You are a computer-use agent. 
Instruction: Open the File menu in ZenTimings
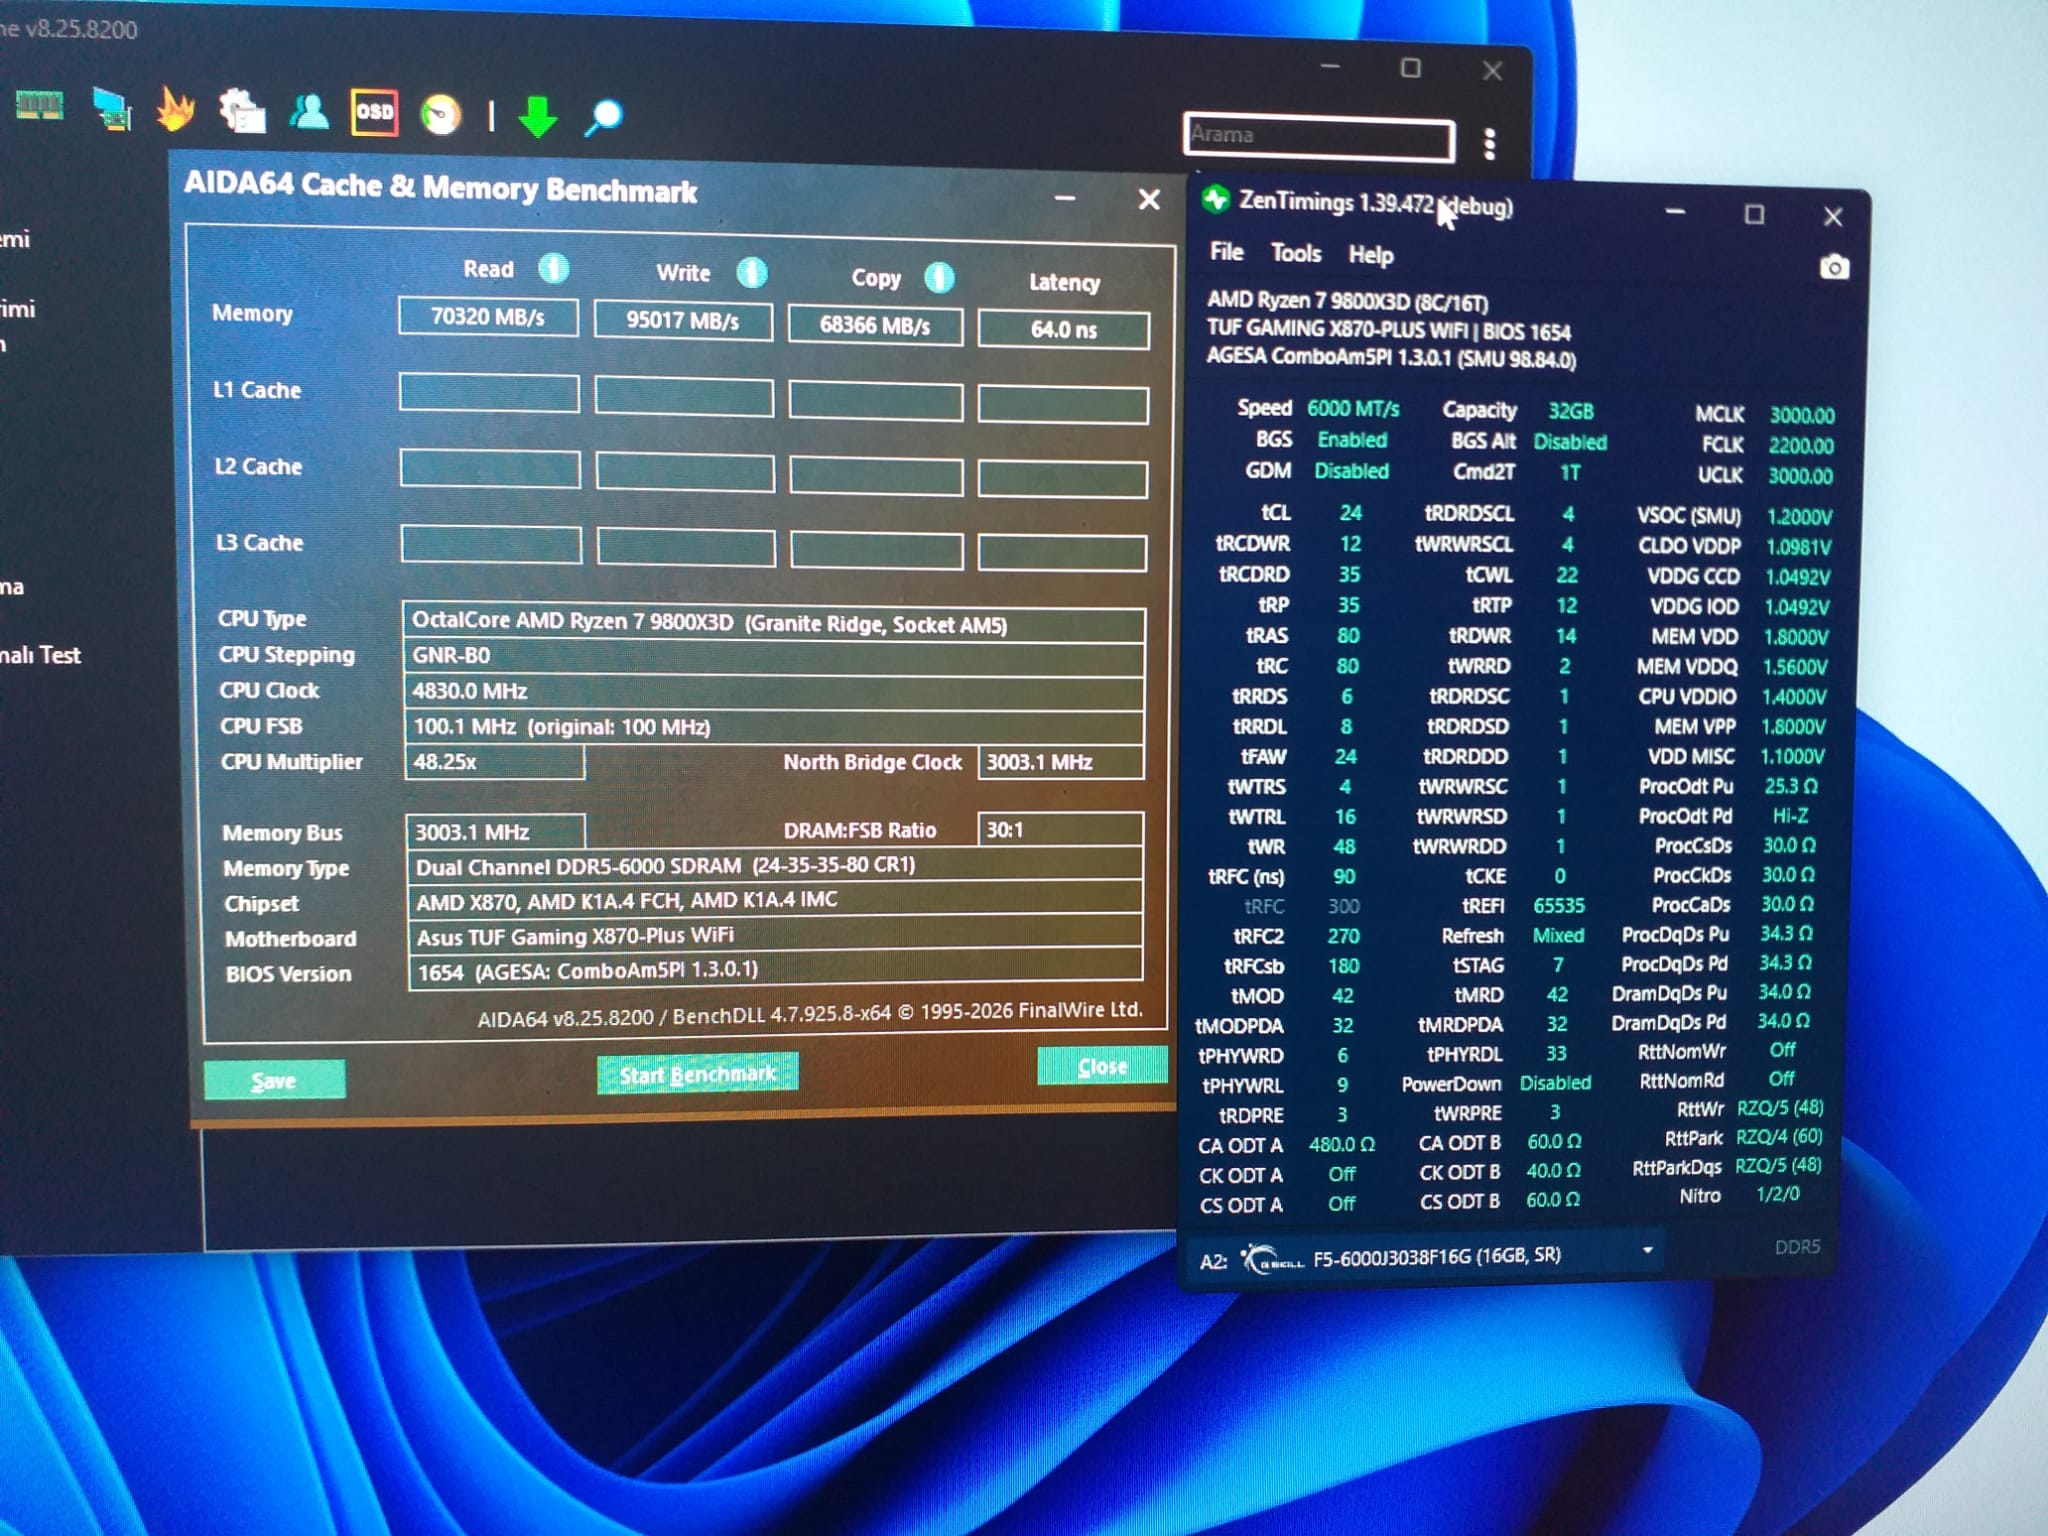(x=1227, y=252)
